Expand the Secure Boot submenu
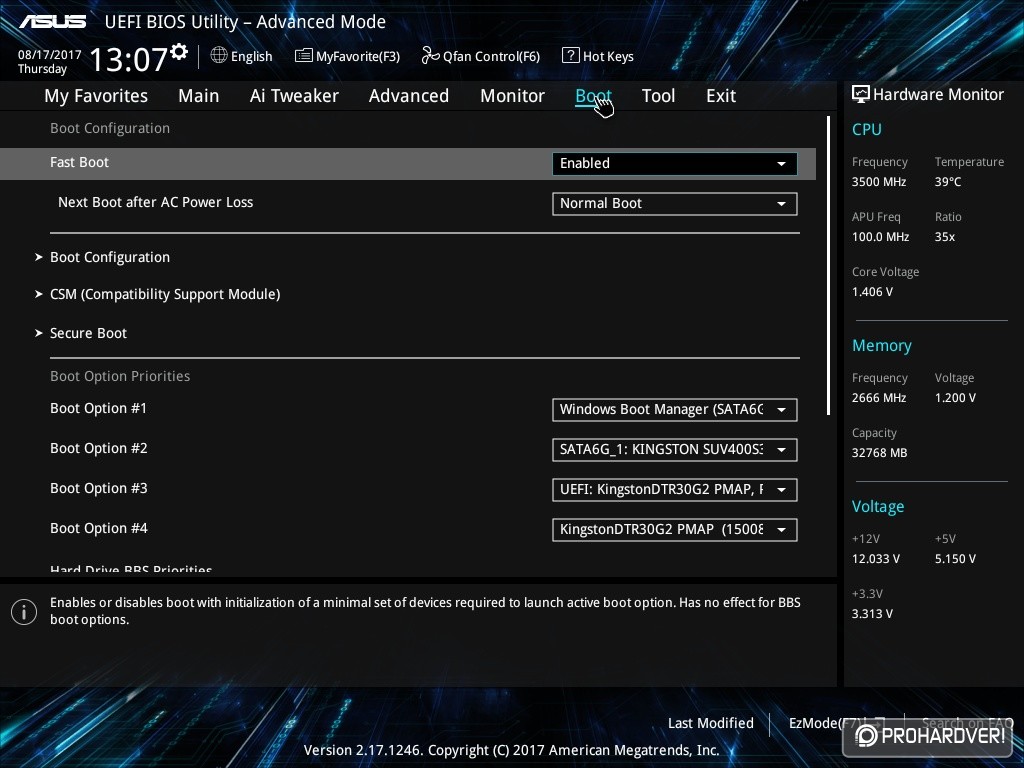The height and width of the screenshot is (768, 1024). (x=88, y=333)
